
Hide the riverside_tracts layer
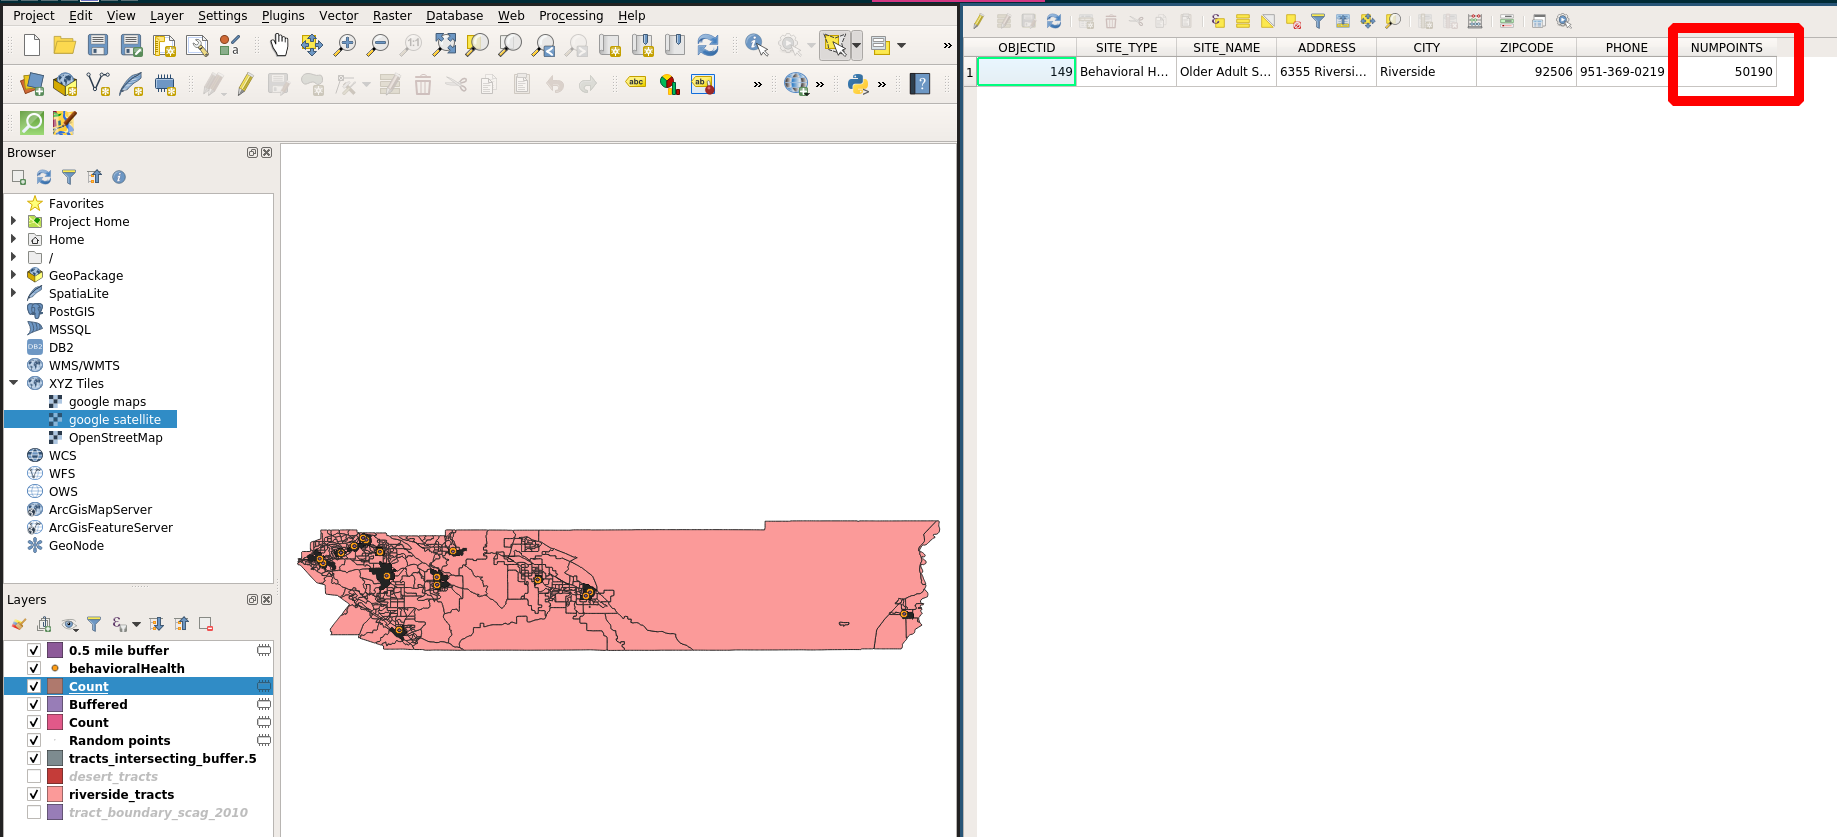[34, 794]
